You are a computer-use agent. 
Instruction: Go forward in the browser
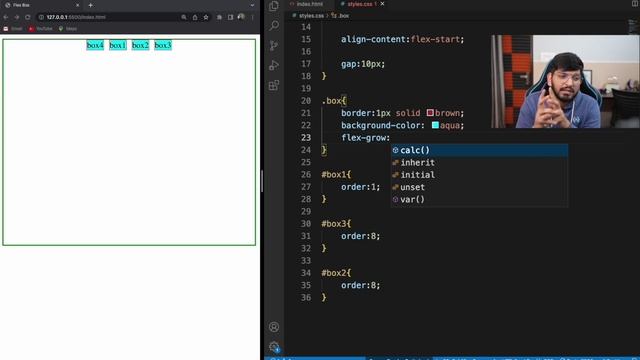coord(17,17)
